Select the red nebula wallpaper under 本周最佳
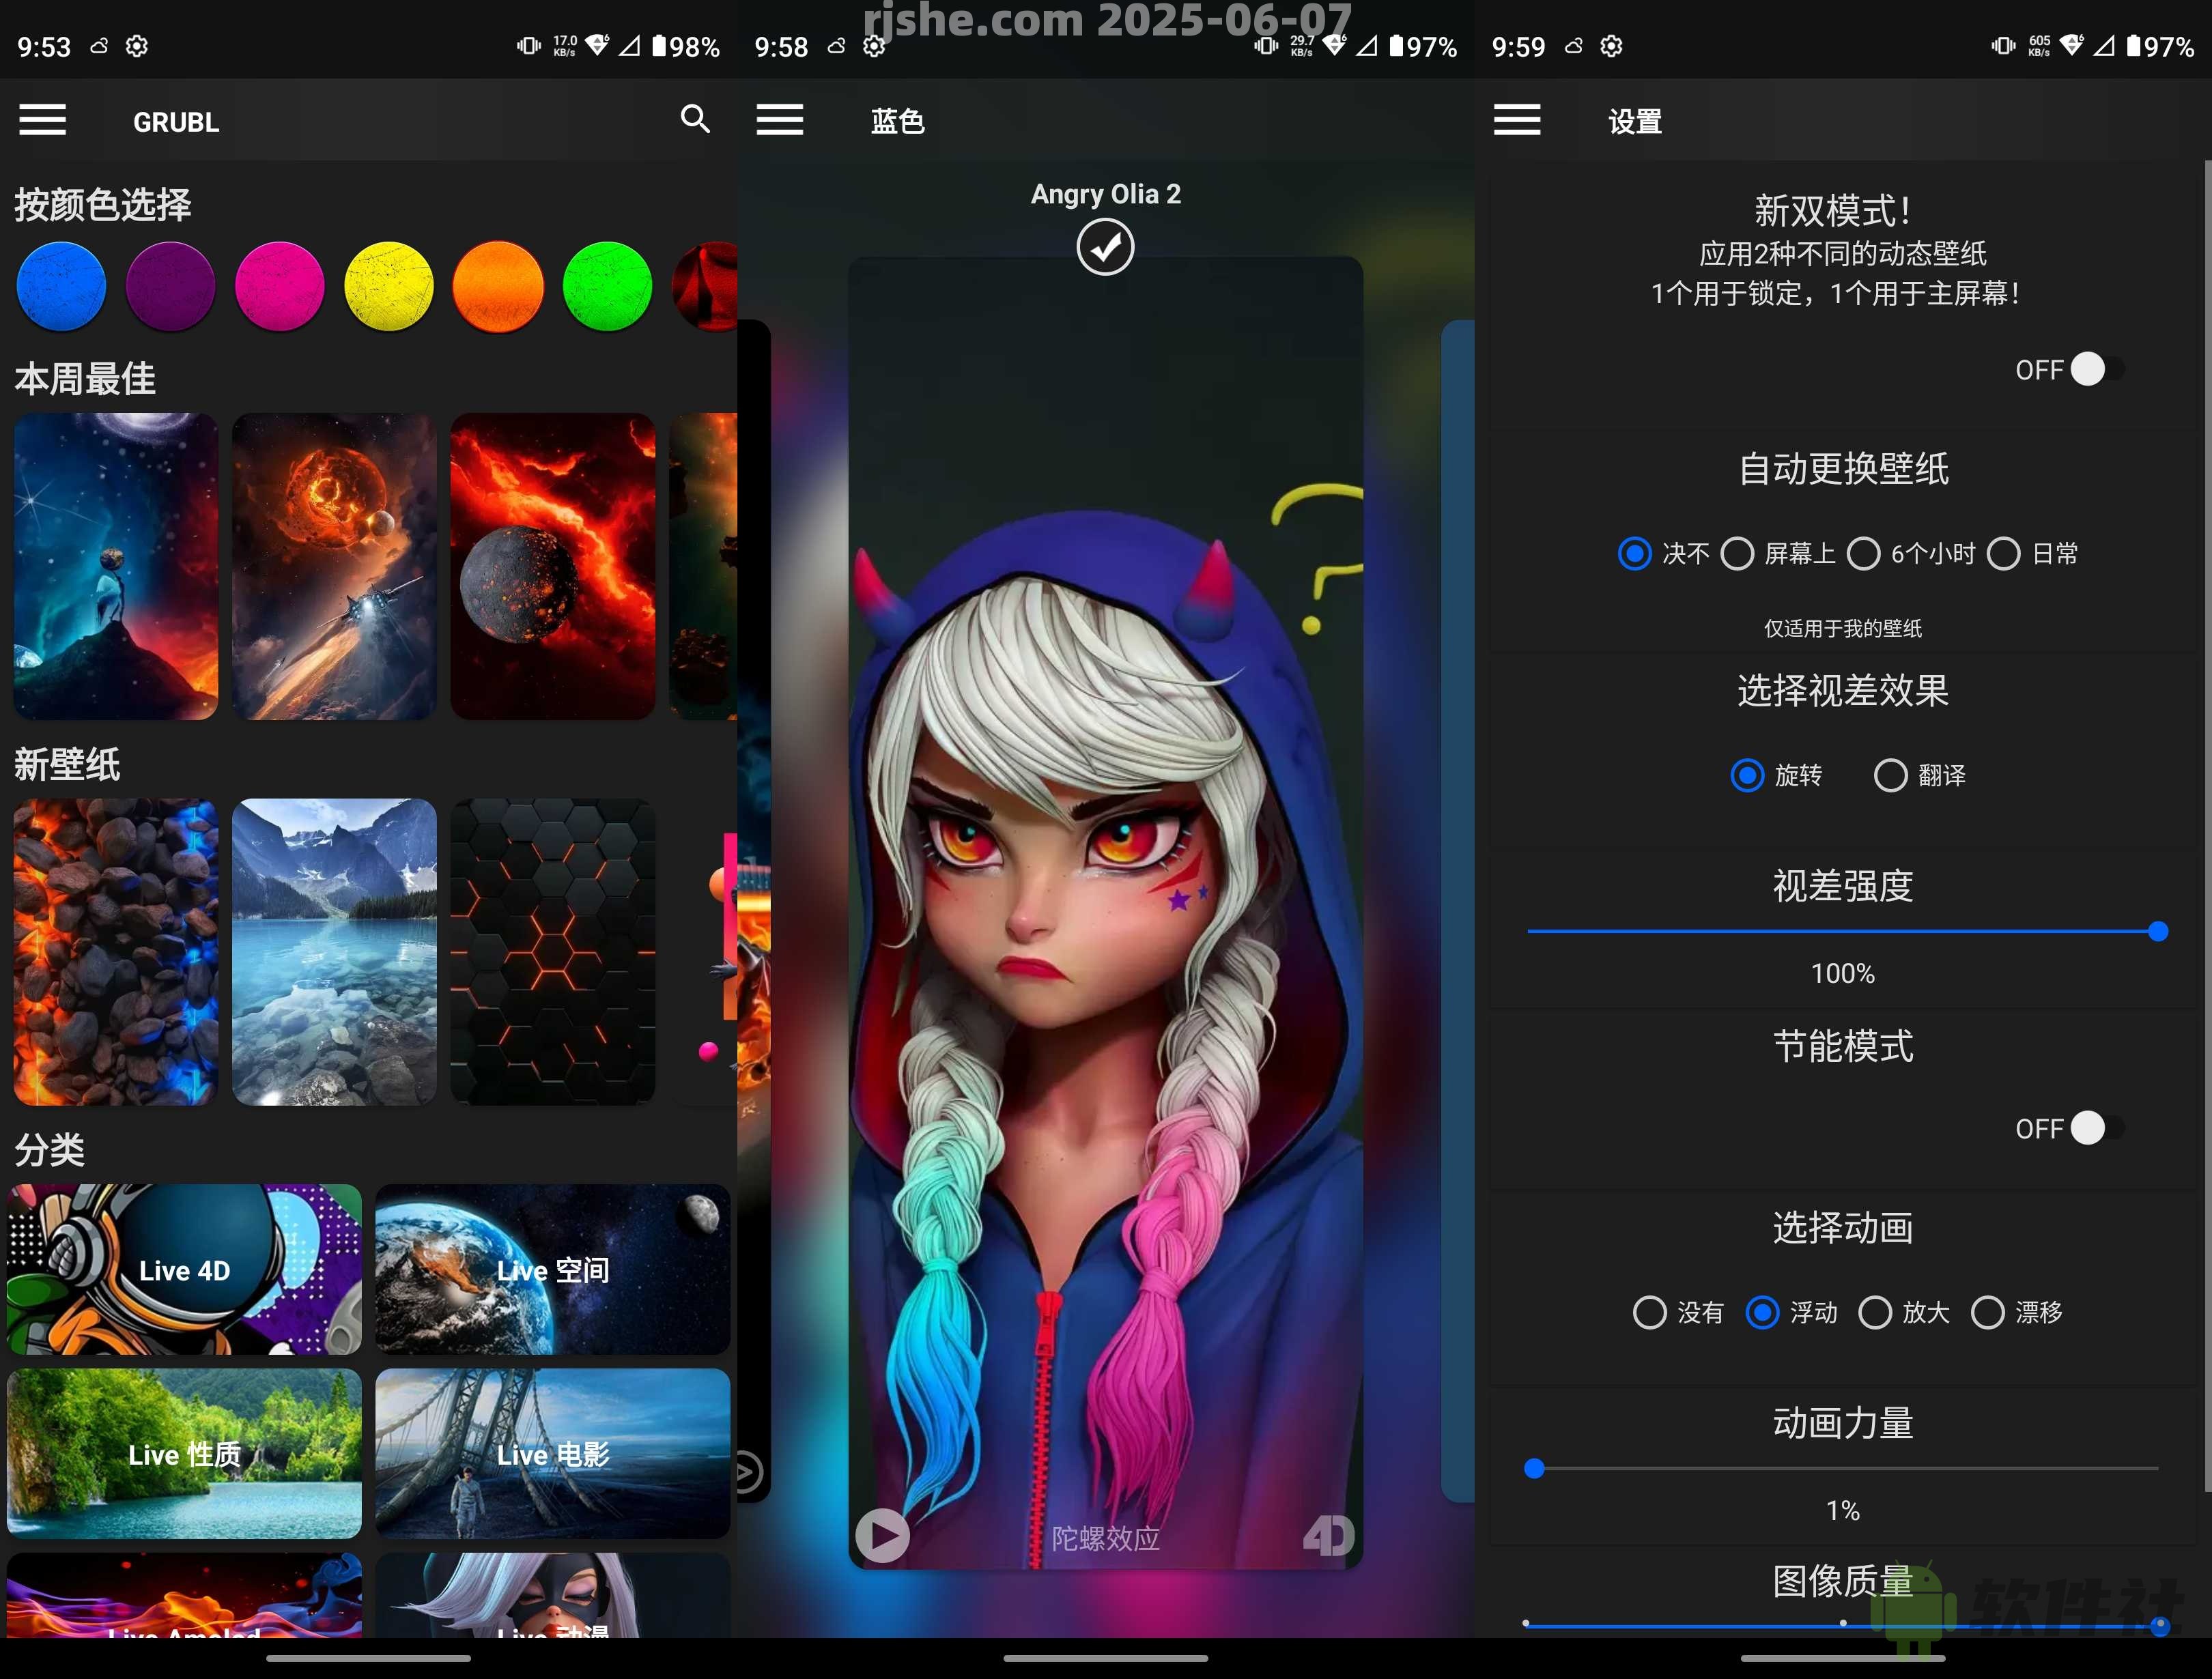2212x1679 pixels. click(552, 565)
